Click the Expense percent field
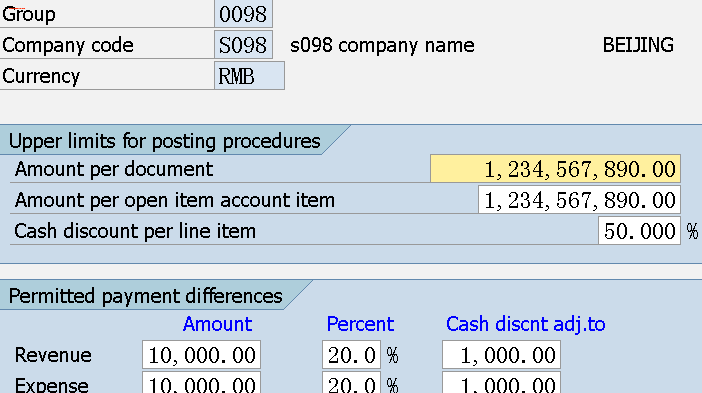 click(x=351, y=383)
